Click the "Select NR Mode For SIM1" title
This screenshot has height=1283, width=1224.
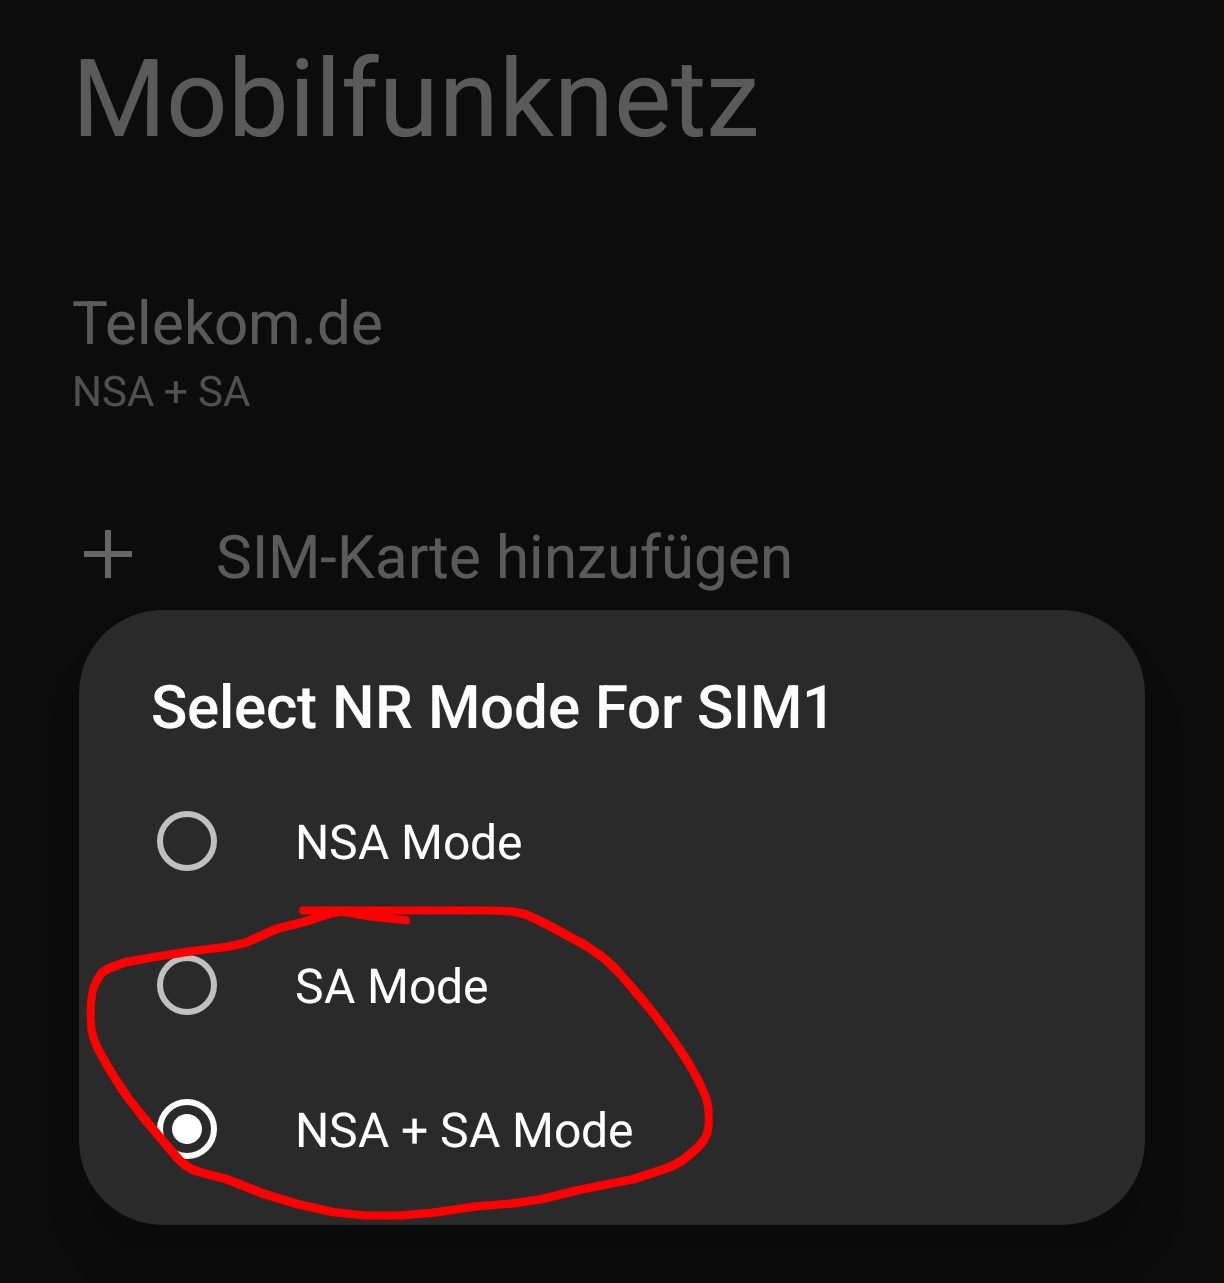tap(491, 707)
